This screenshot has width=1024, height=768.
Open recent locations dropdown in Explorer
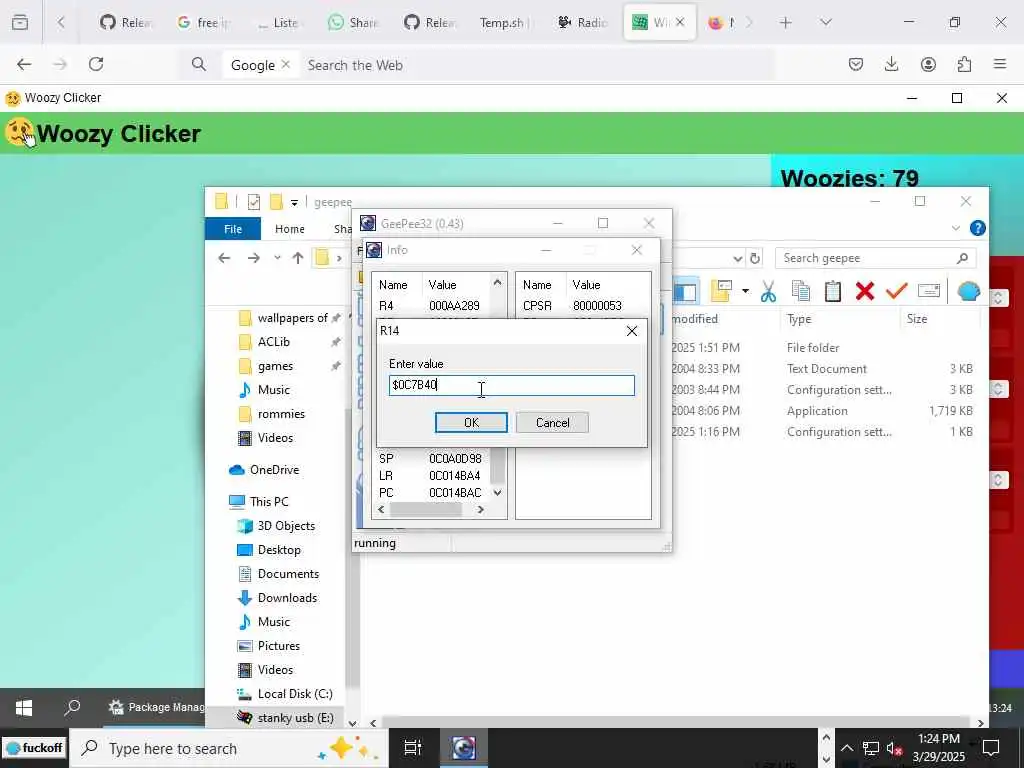tap(278, 258)
